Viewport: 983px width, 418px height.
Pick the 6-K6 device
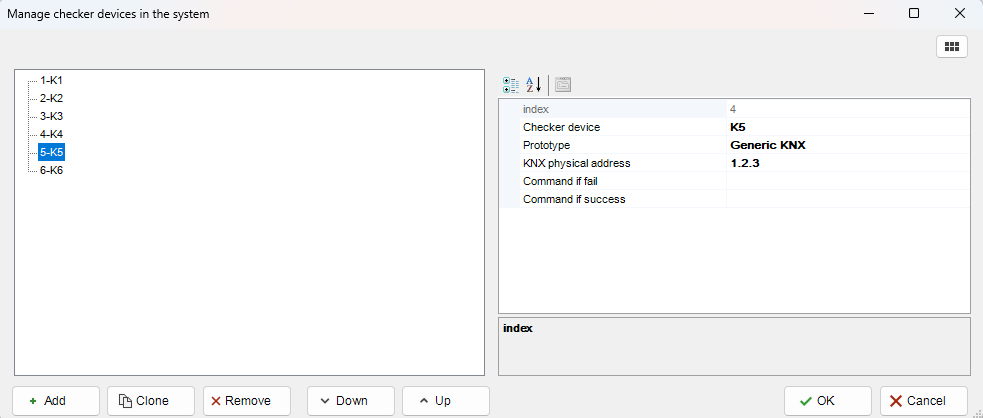52,170
